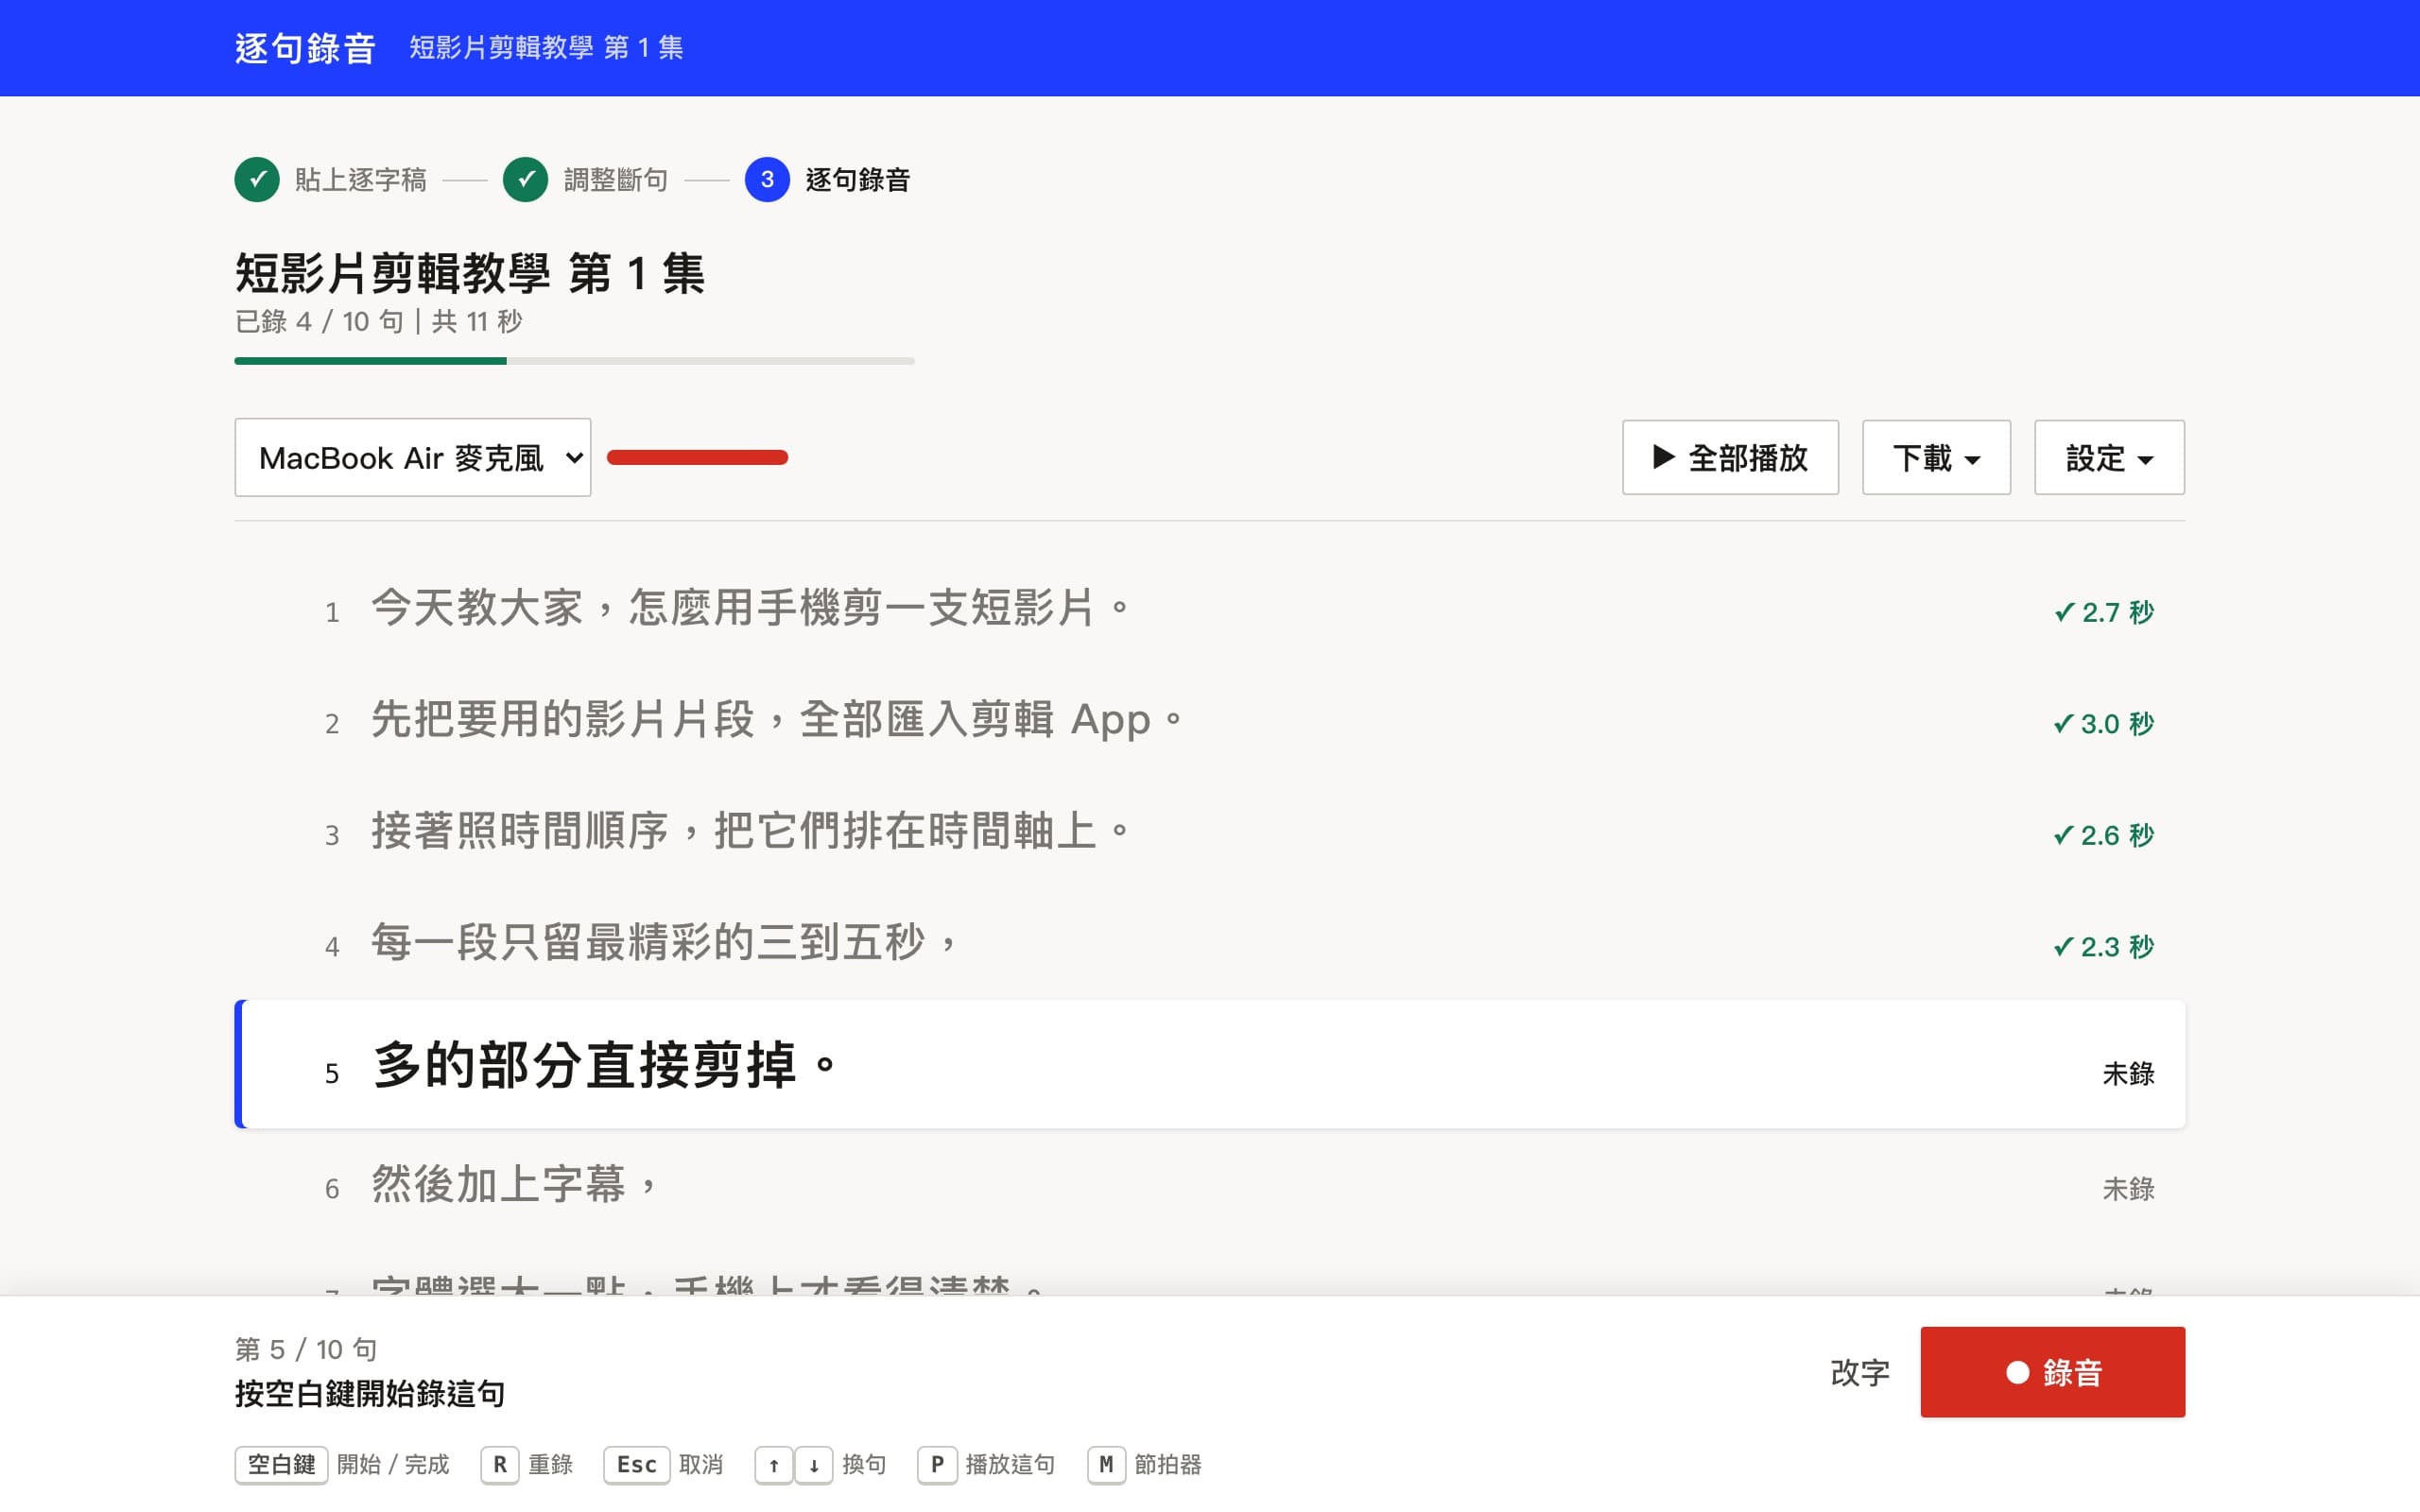This screenshot has height=1512, width=2420.
Task: Select sentence 6 然後加上字幕
Action: [x=1210, y=1186]
